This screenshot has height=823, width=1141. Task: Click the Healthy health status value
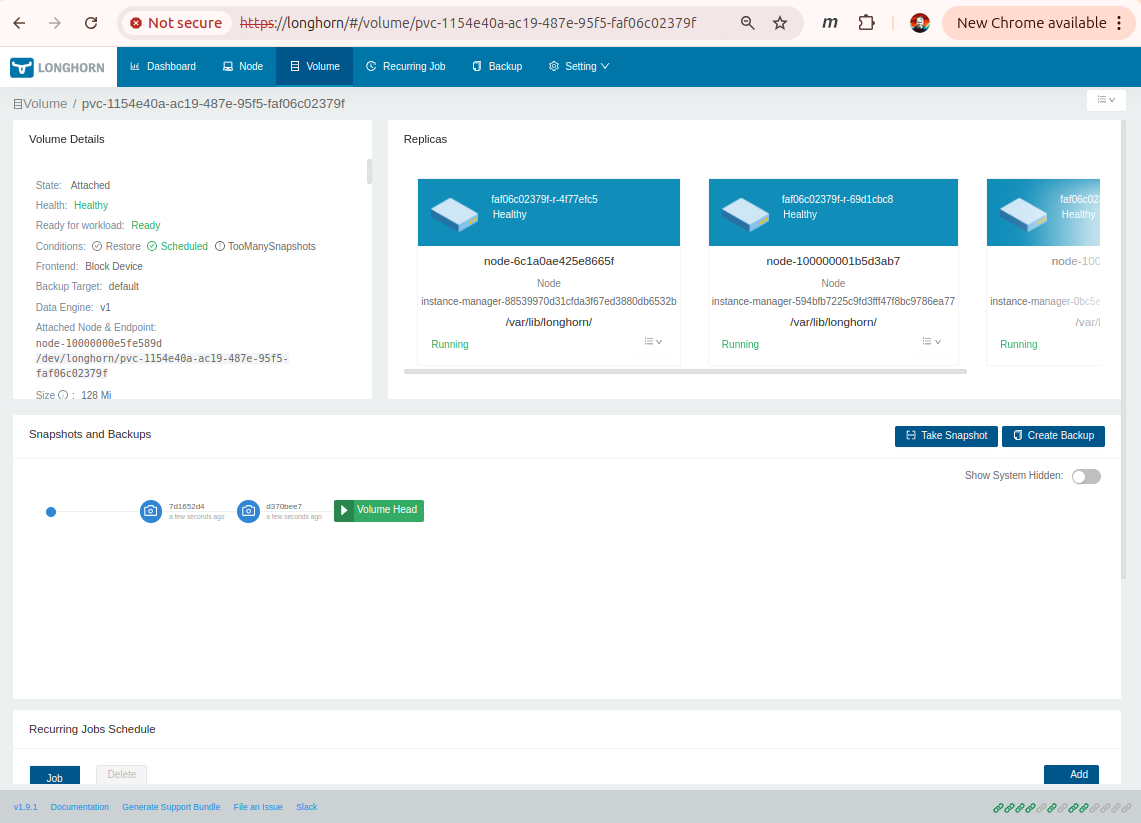(91, 206)
